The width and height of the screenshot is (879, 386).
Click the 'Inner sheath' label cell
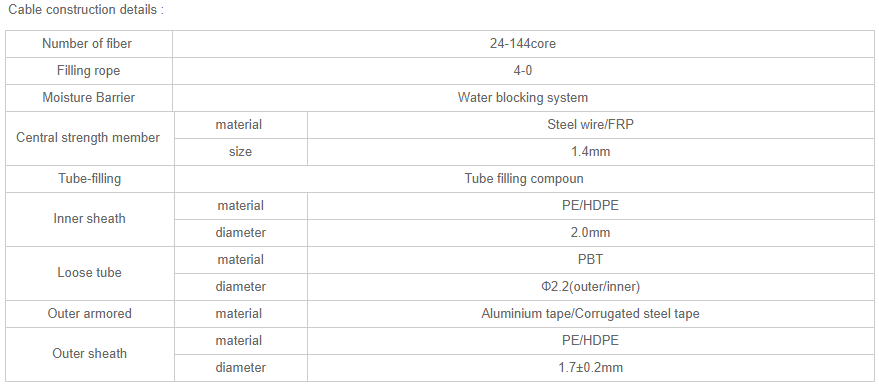[x=89, y=219]
